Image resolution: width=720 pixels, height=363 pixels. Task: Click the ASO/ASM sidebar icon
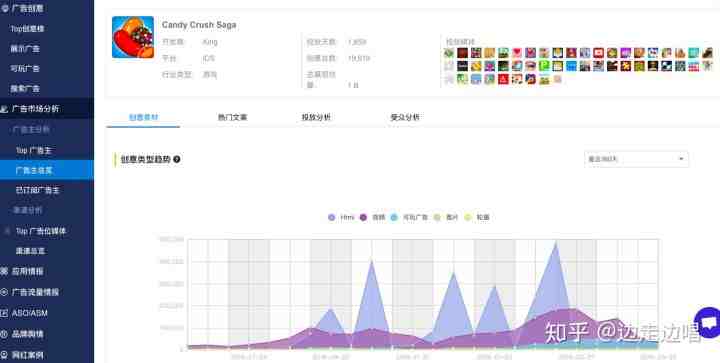point(4,313)
